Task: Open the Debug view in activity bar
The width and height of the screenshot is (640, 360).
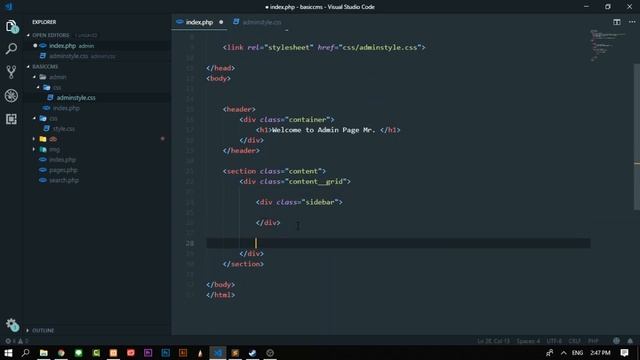Action: coord(11,96)
